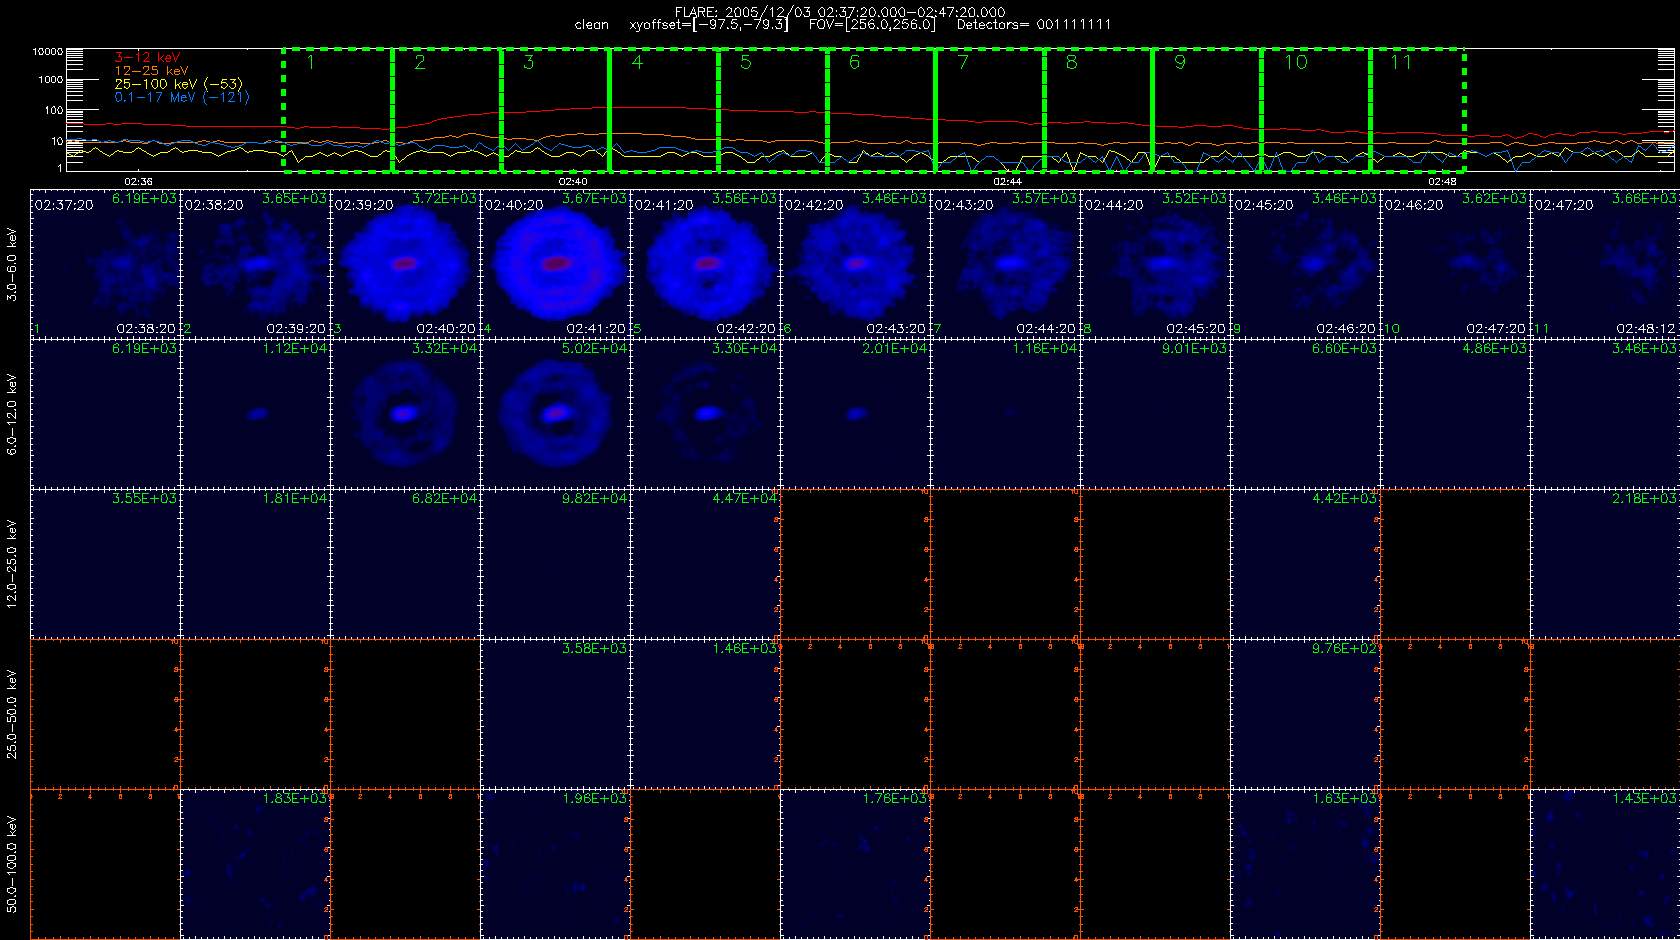Click the 1.76E+03 peak value label
1680x940 pixels.
(894, 799)
